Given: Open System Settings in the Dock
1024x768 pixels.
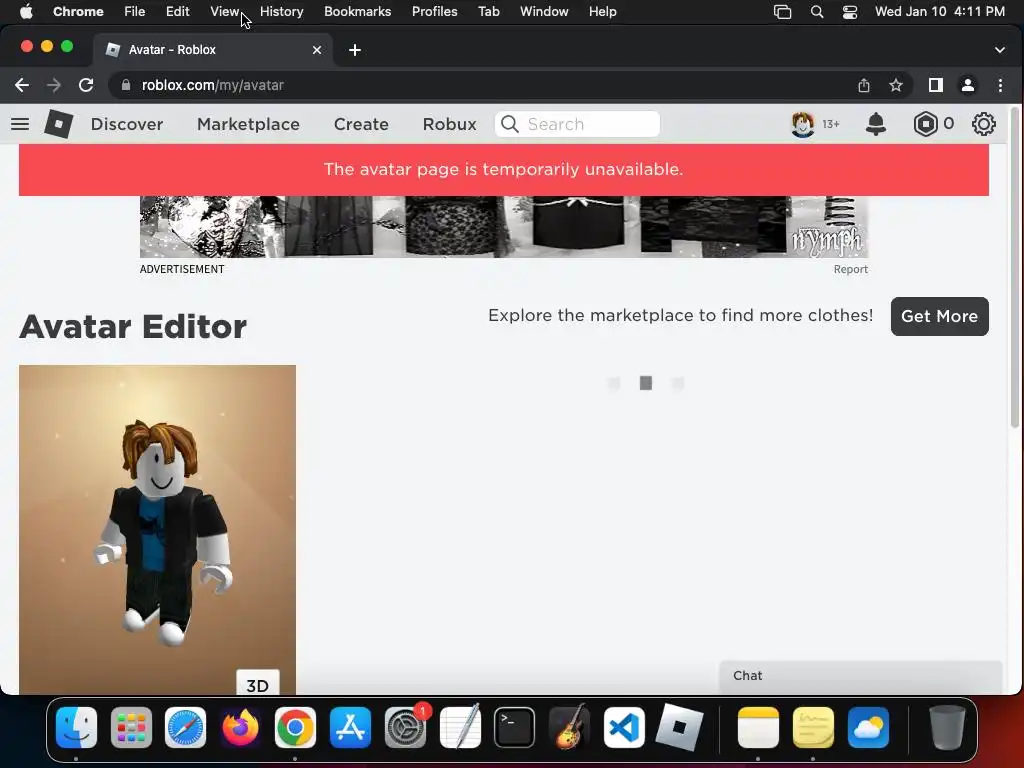Looking at the screenshot, I should [406, 728].
